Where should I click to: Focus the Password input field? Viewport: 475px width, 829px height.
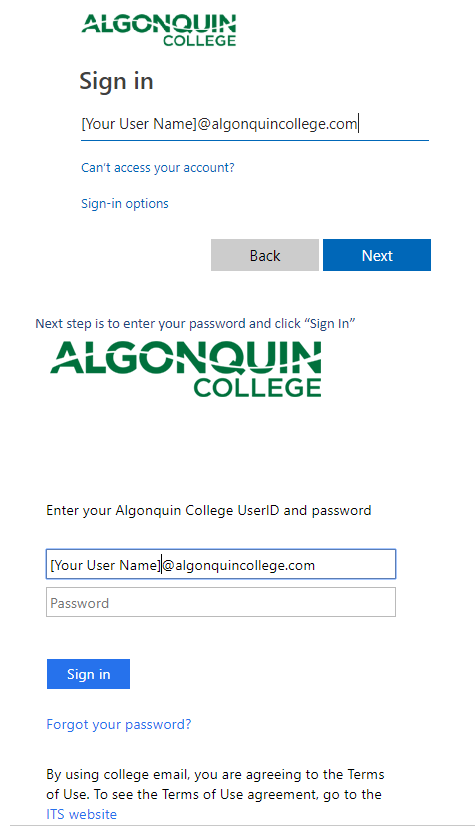point(221,602)
